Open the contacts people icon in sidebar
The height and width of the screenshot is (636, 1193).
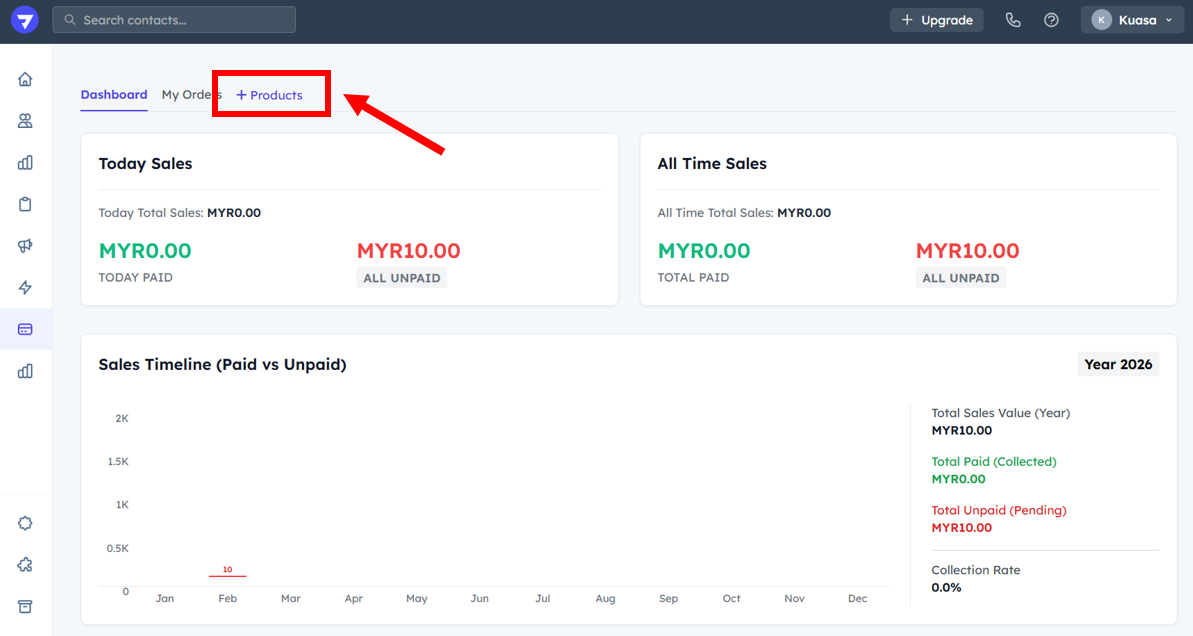click(x=25, y=121)
